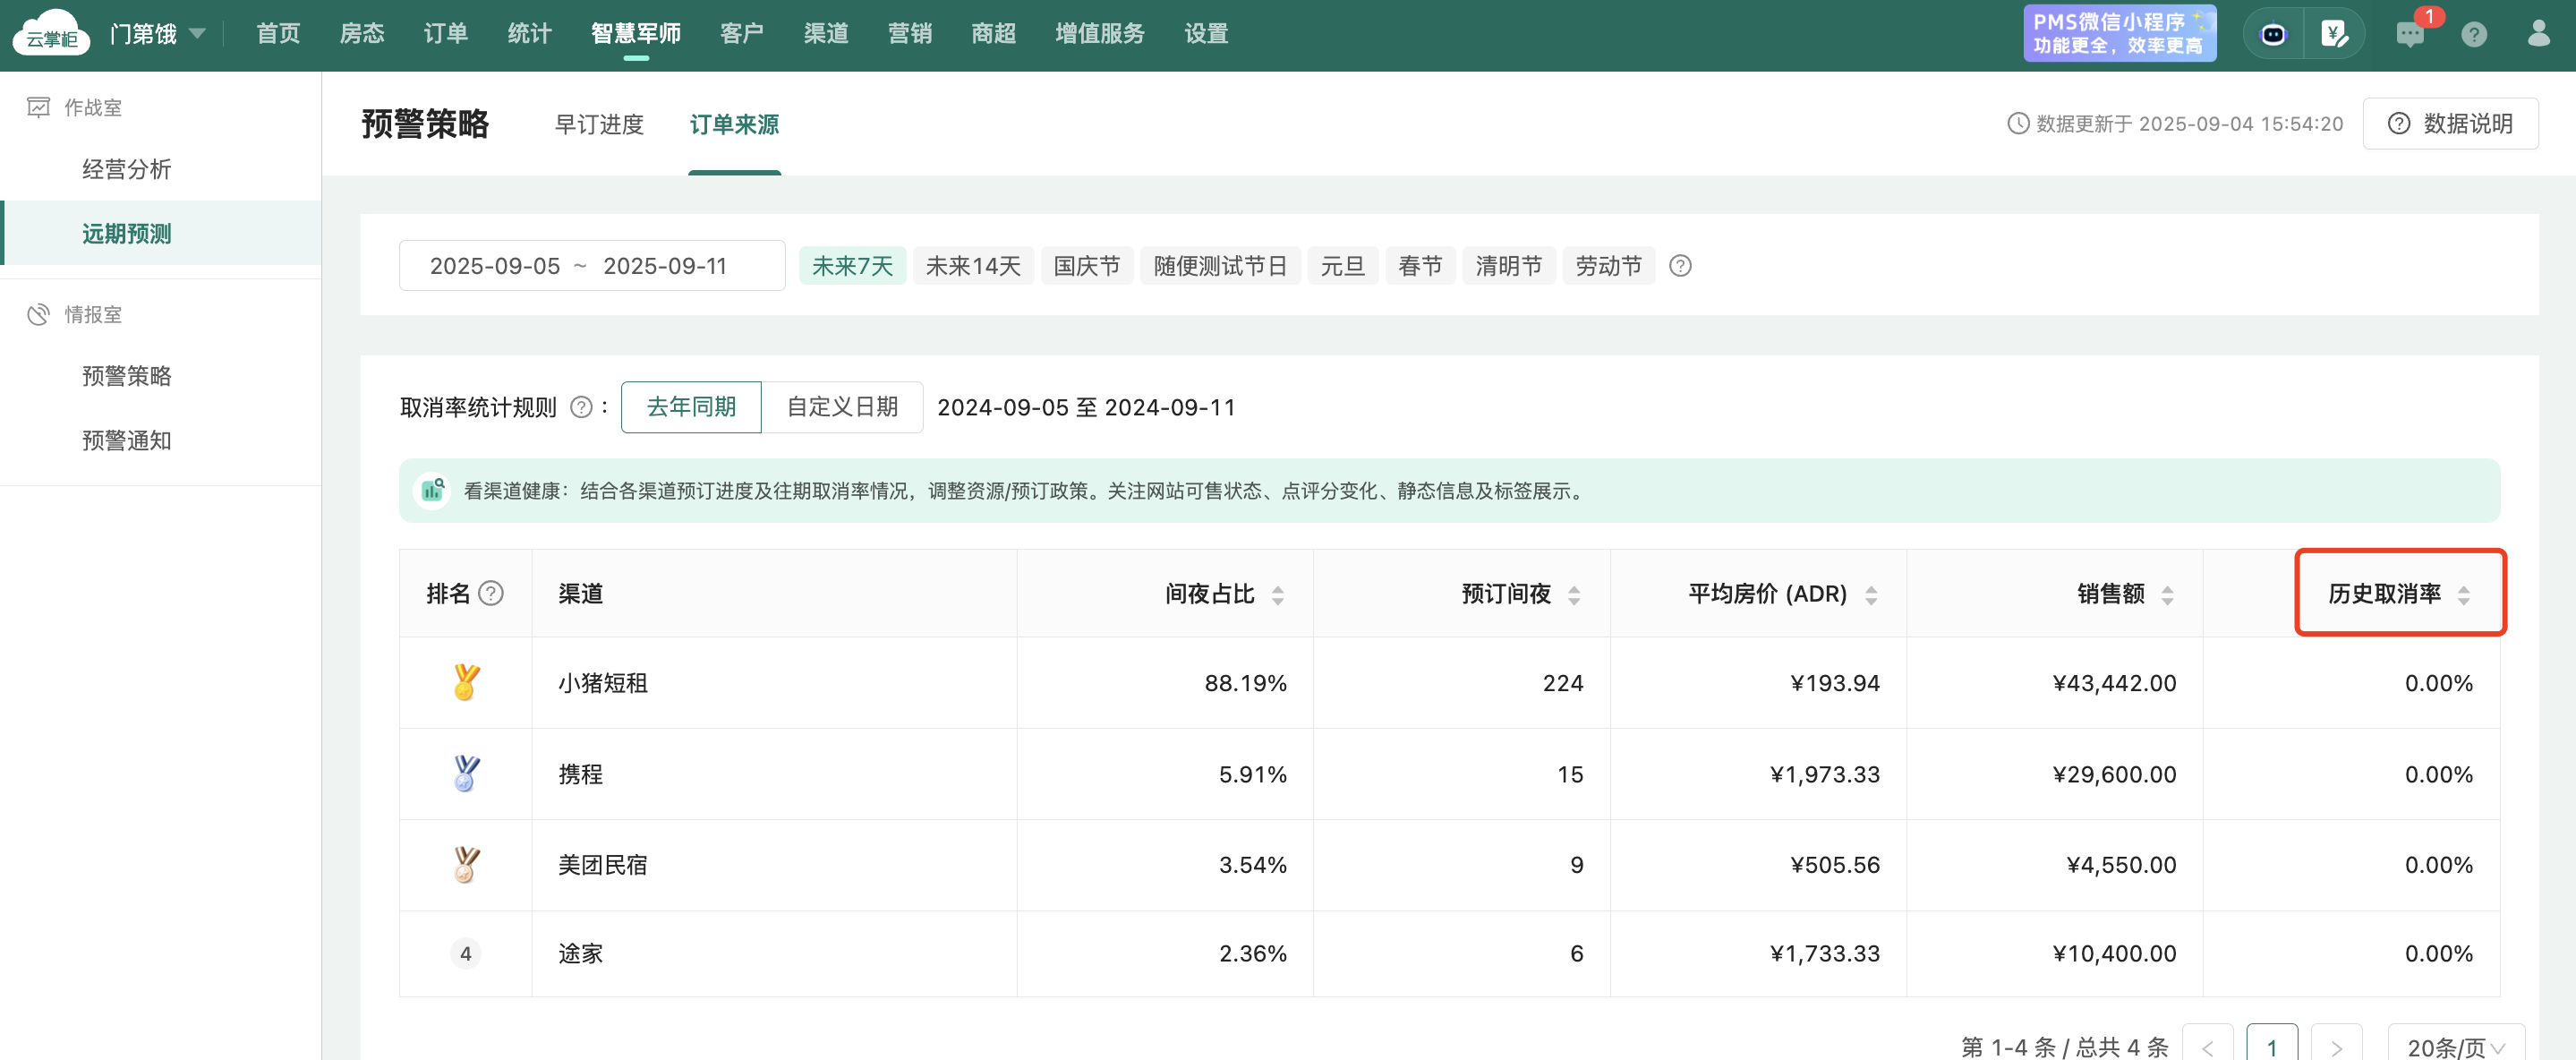Click the 排名 help icon
The width and height of the screenshot is (2576, 1060).
(x=491, y=594)
